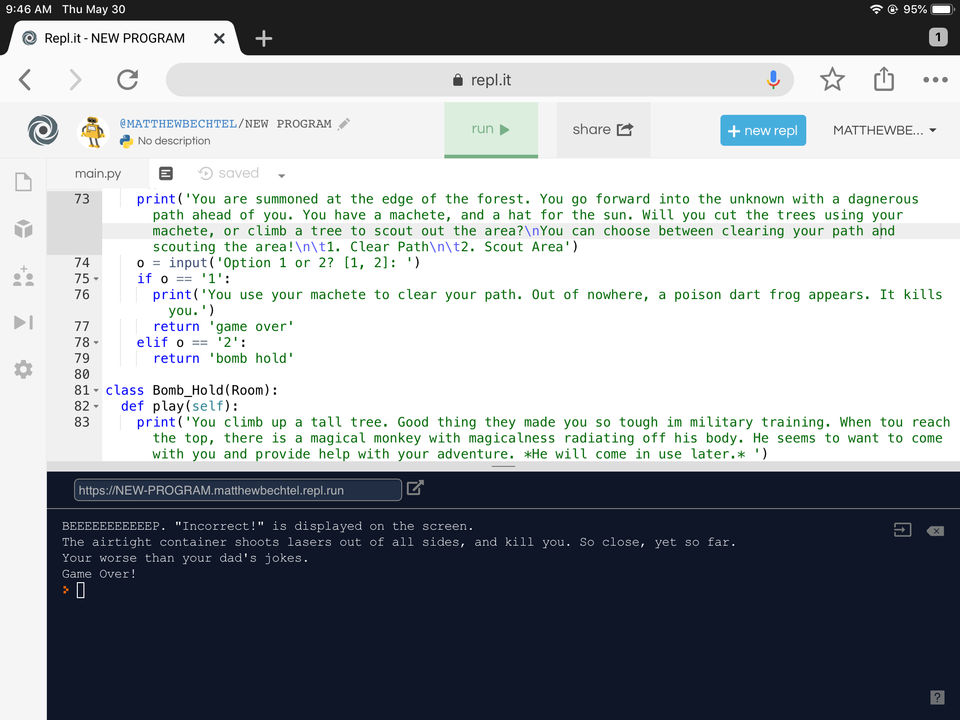Go back with the browser back arrow
The height and width of the screenshot is (720, 960).
click(25, 80)
